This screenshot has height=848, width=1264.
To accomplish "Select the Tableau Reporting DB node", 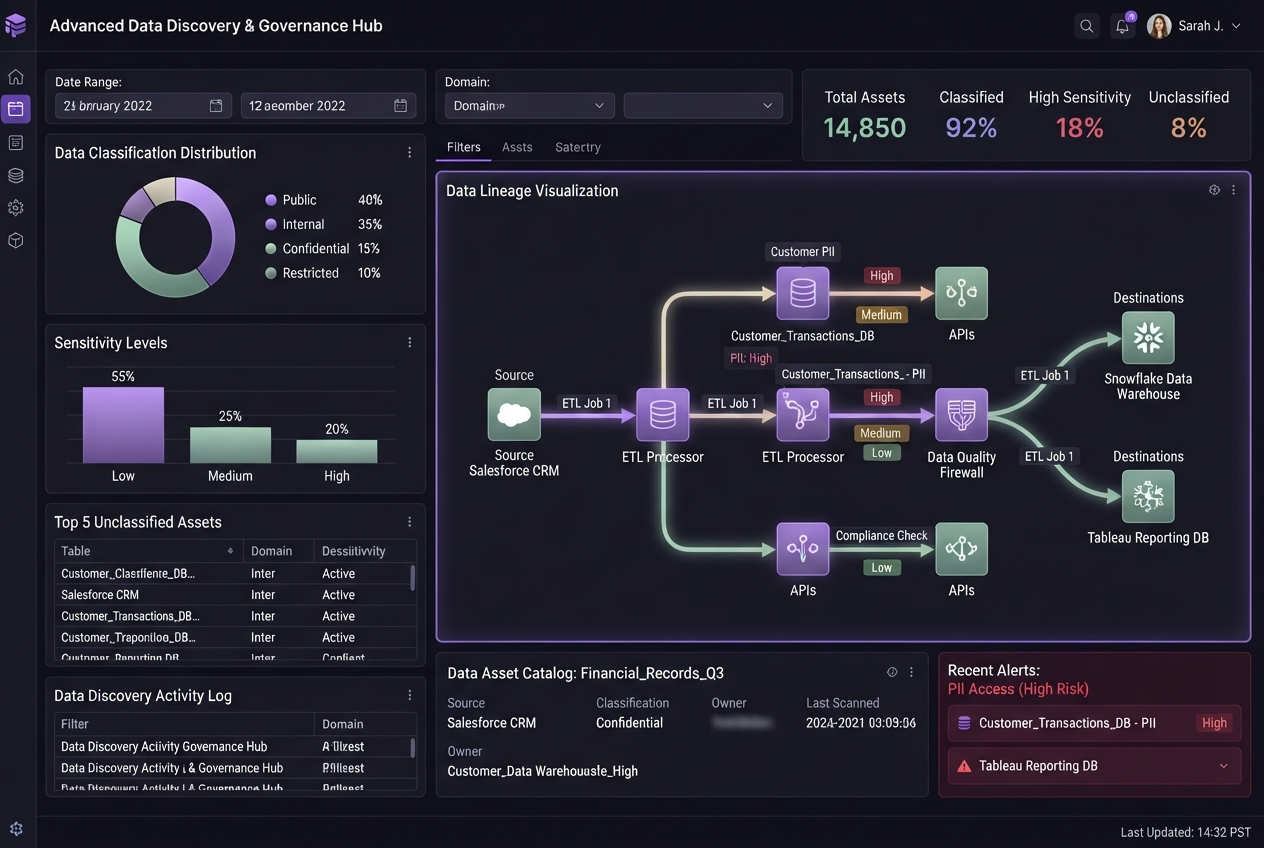I will (1148, 496).
